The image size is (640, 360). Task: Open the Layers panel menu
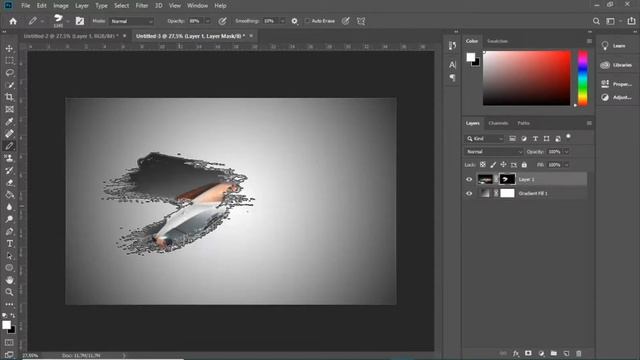pos(589,123)
